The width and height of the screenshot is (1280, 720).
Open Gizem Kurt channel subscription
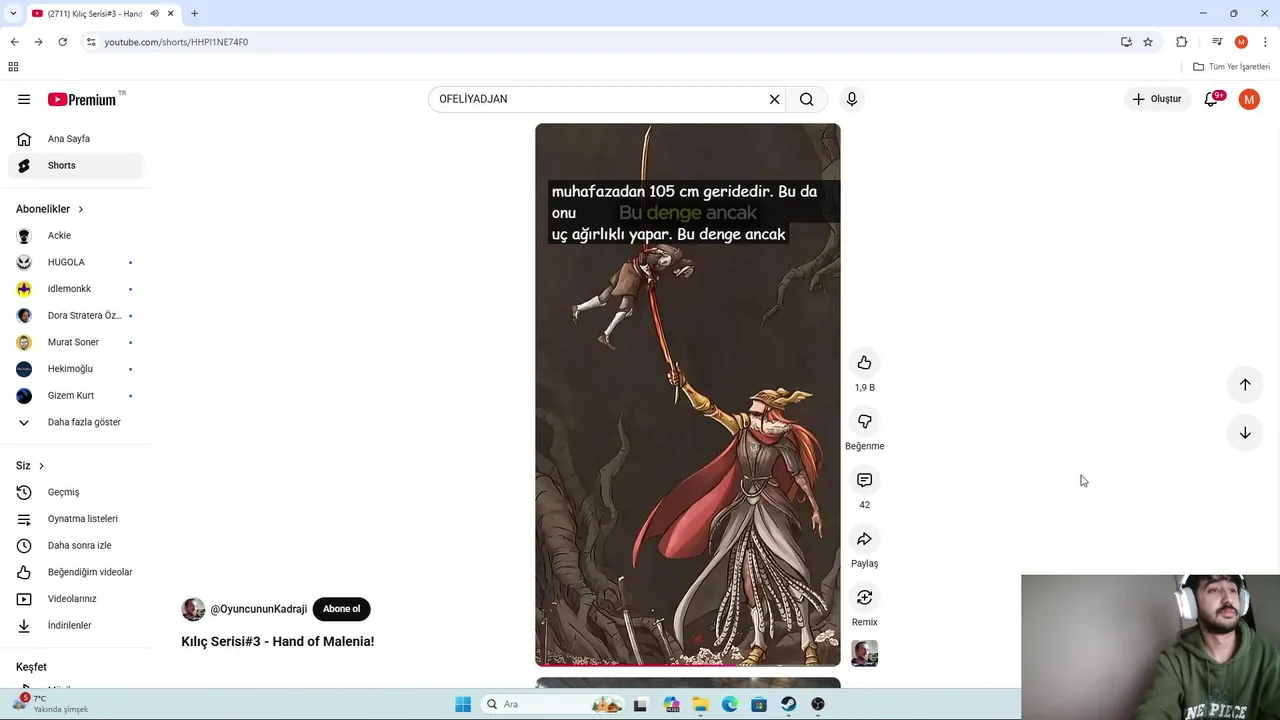coord(76,395)
